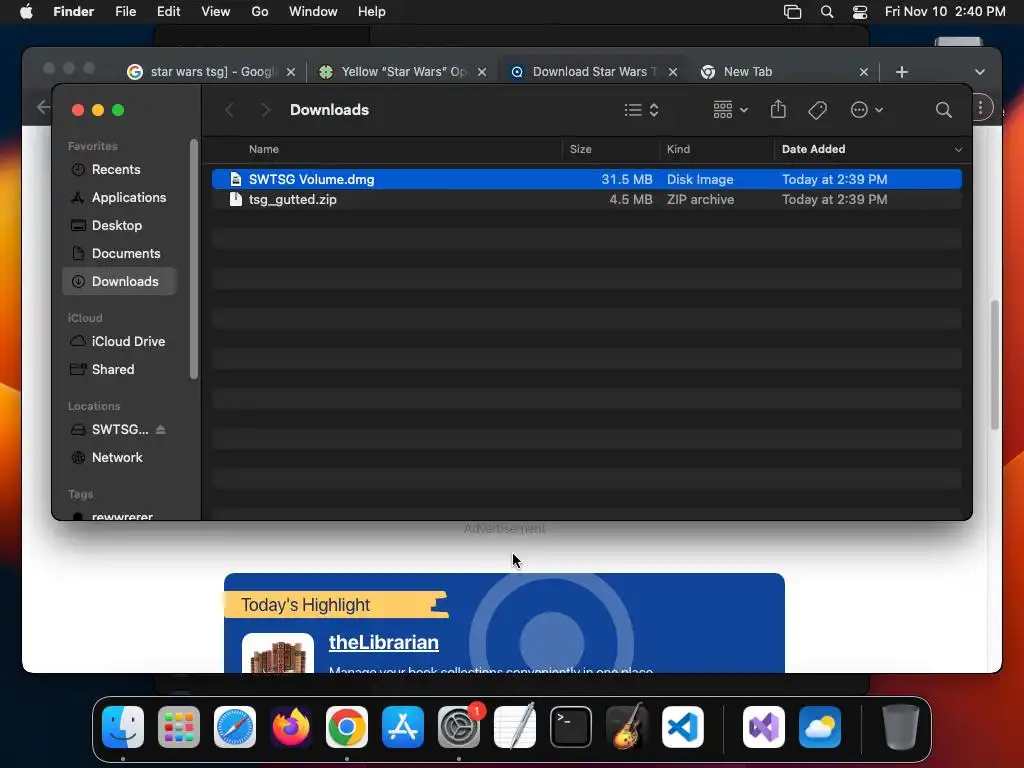Click the Edit Tags icon in Finder toolbar

point(818,110)
